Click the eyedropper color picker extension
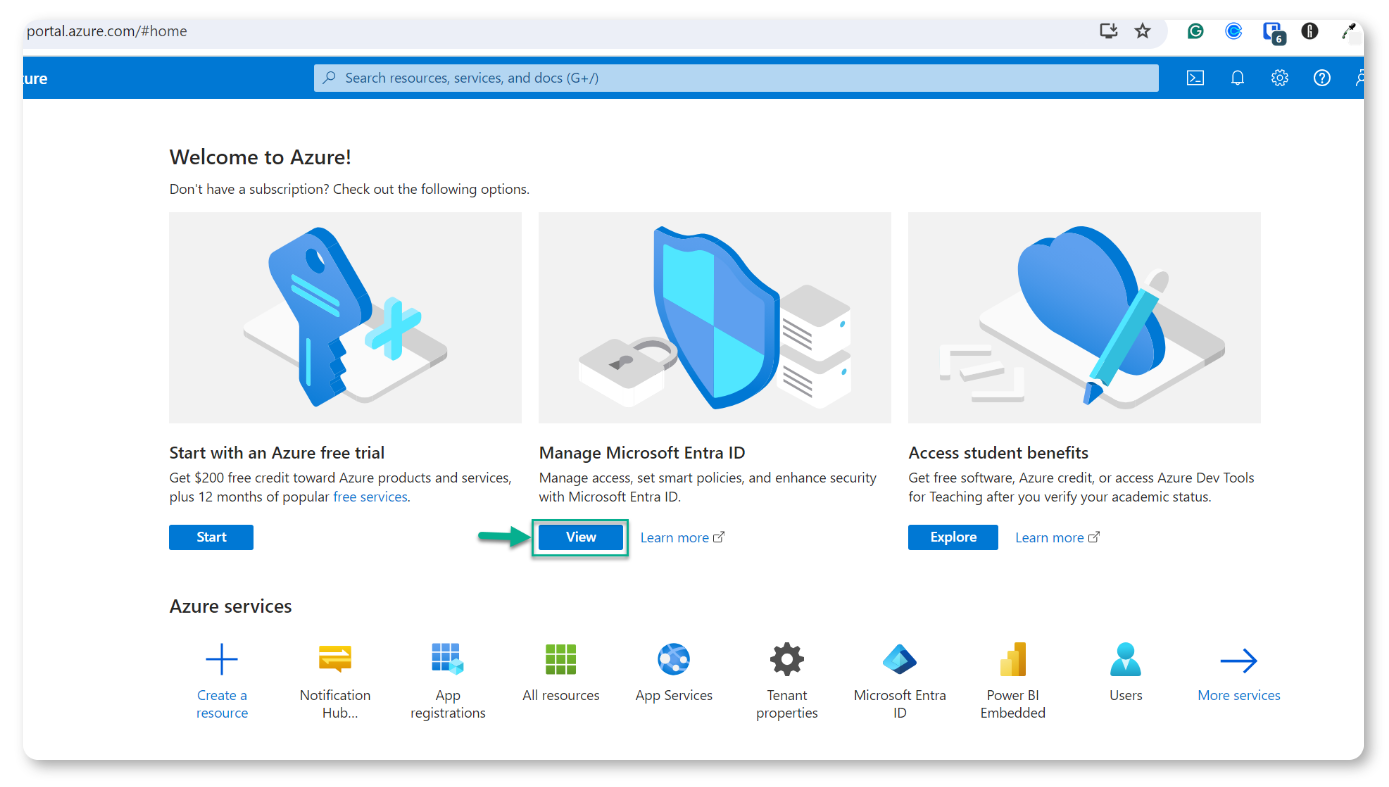Viewport: 1389px width, 787px height. (1350, 31)
